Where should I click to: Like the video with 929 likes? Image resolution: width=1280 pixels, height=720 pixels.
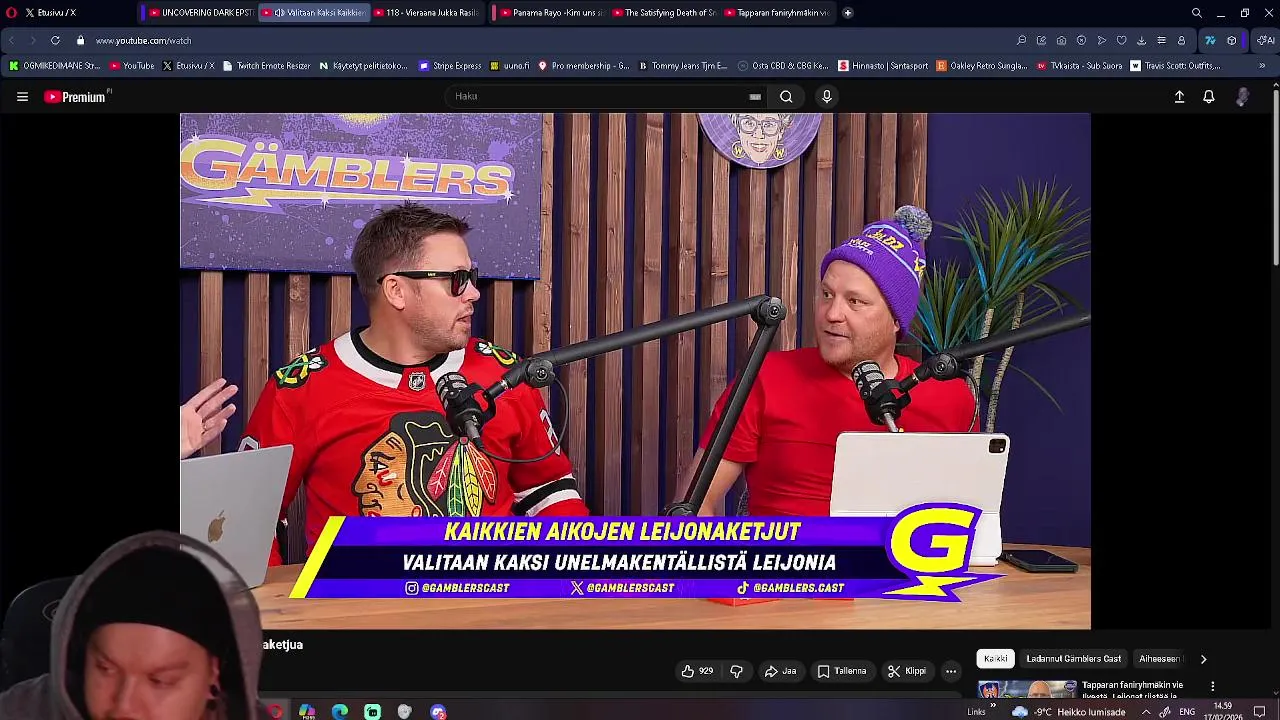[697, 671]
